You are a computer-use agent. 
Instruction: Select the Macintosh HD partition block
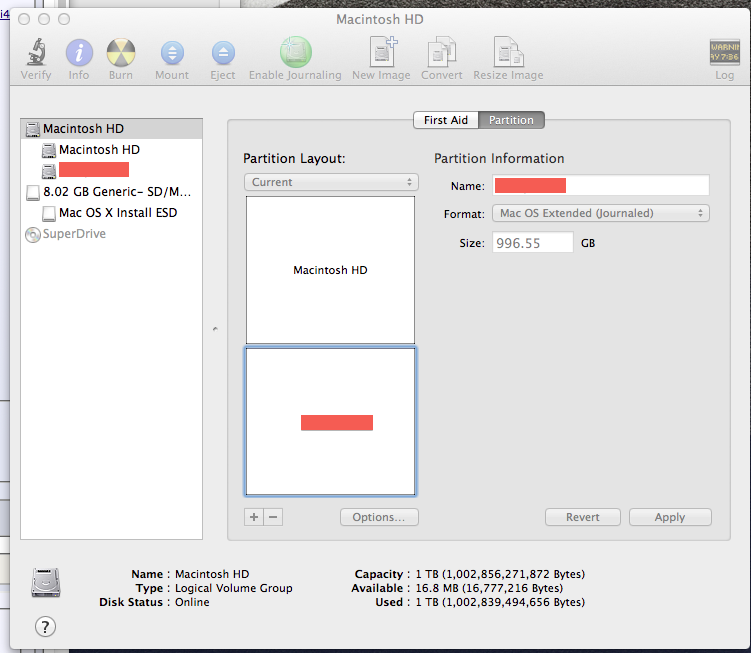pos(330,270)
